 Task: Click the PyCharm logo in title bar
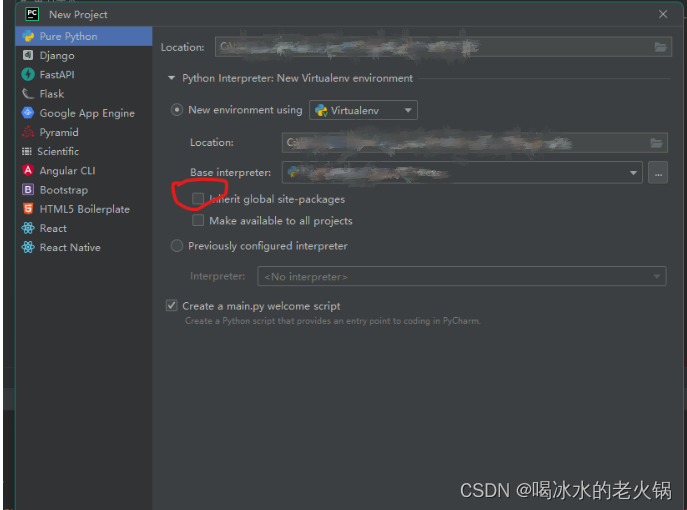click(x=32, y=14)
